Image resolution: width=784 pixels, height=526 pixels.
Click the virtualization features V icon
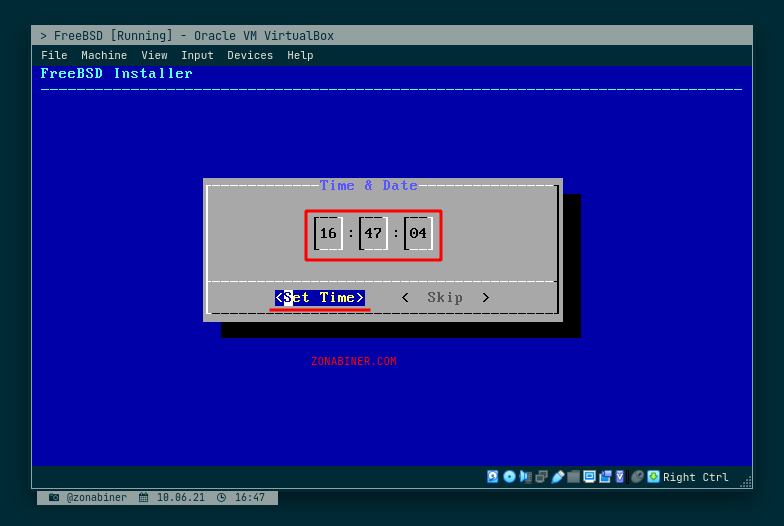(620, 476)
